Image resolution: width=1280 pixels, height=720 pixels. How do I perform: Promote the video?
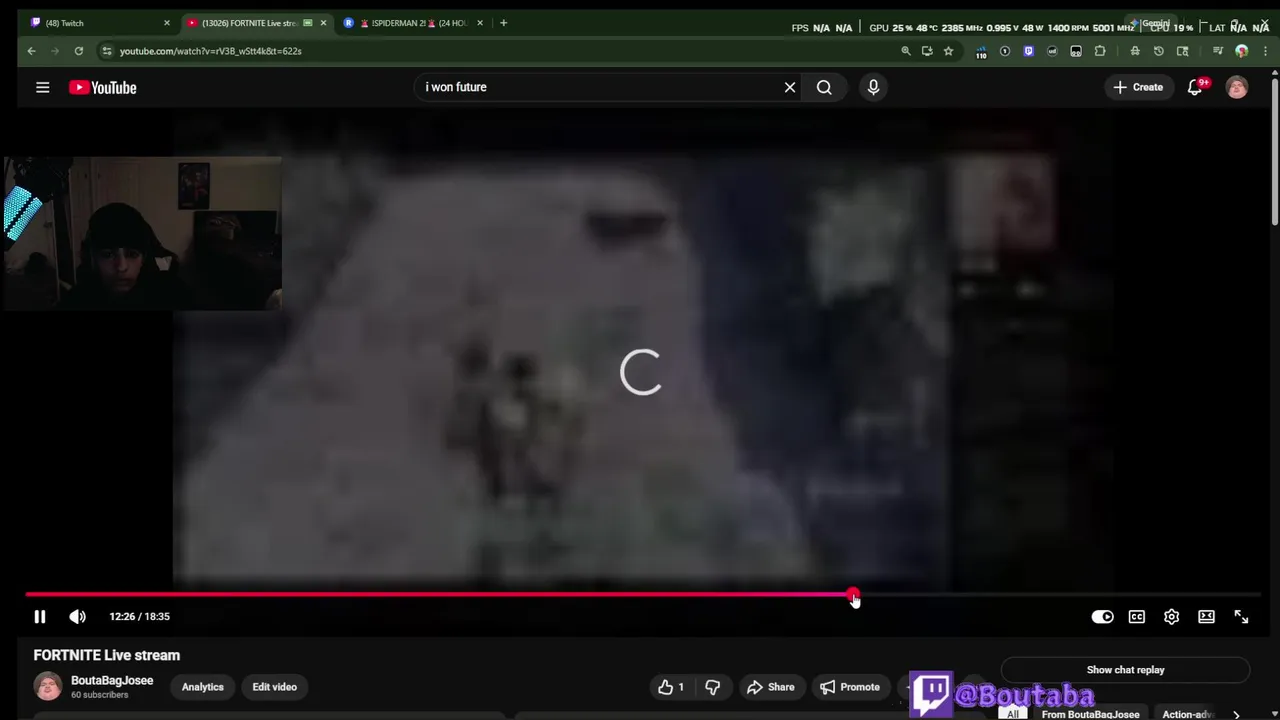coord(850,687)
